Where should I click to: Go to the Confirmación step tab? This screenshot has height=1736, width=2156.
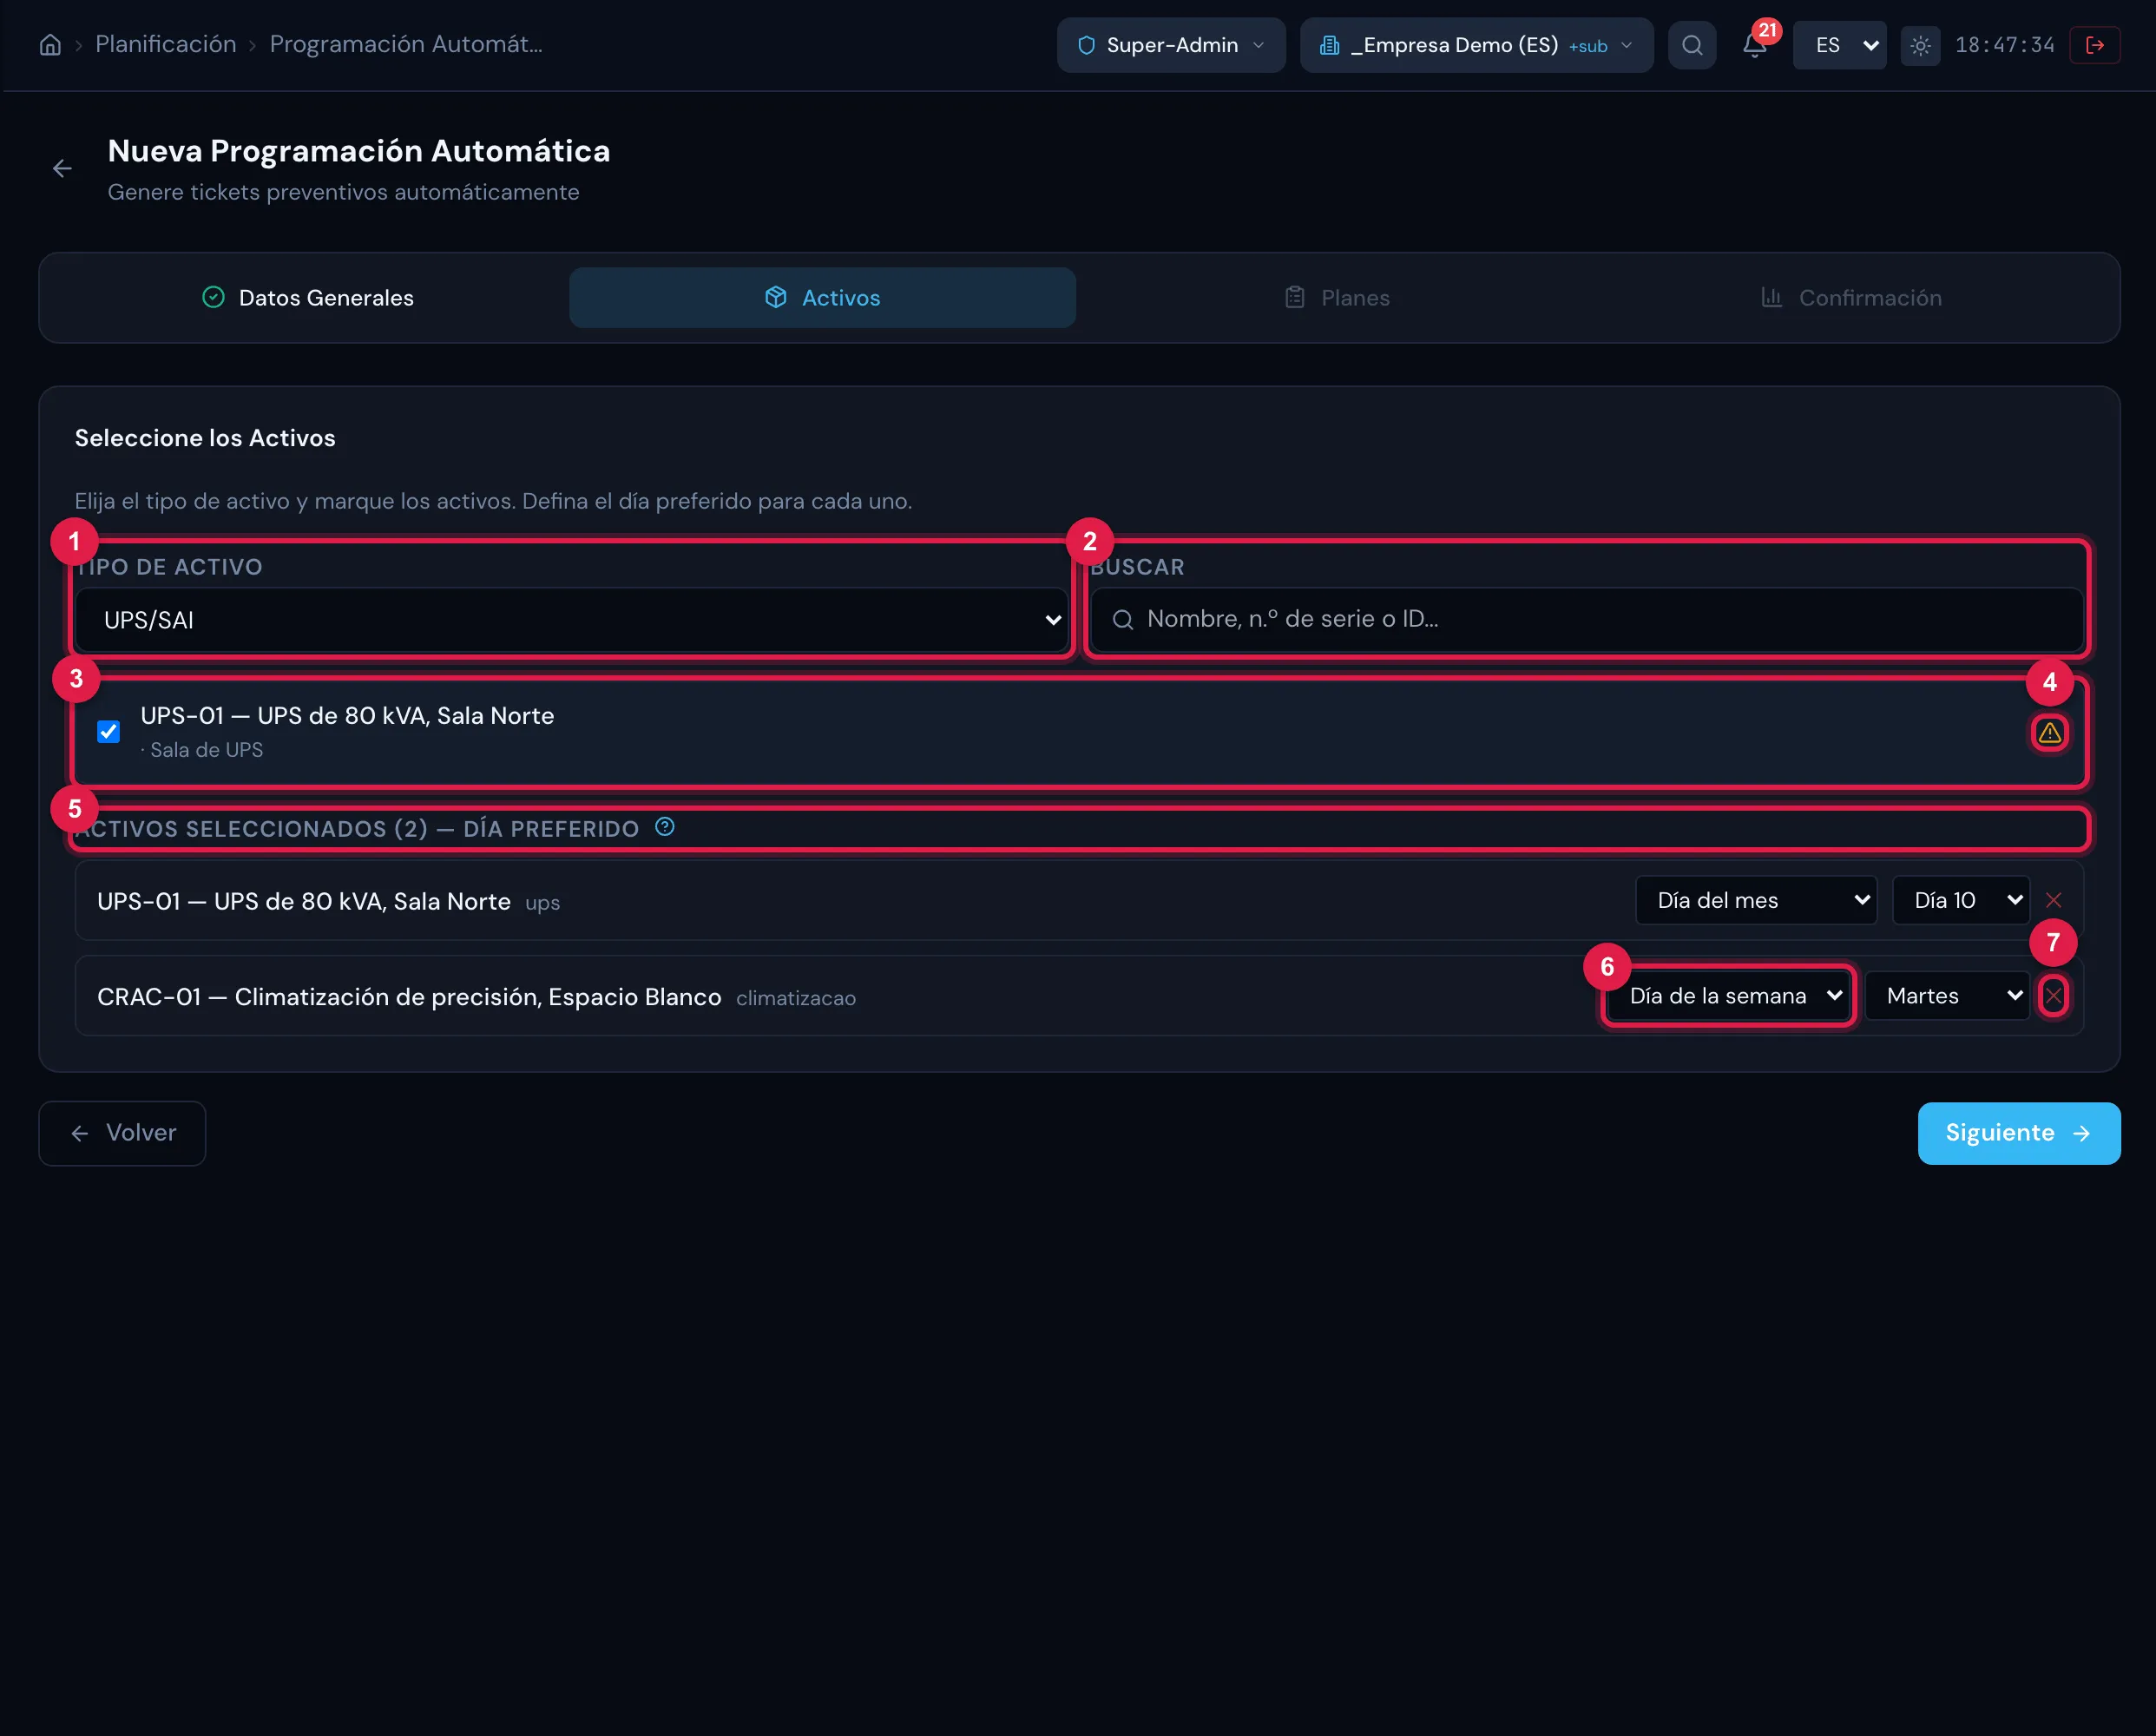coord(1851,298)
